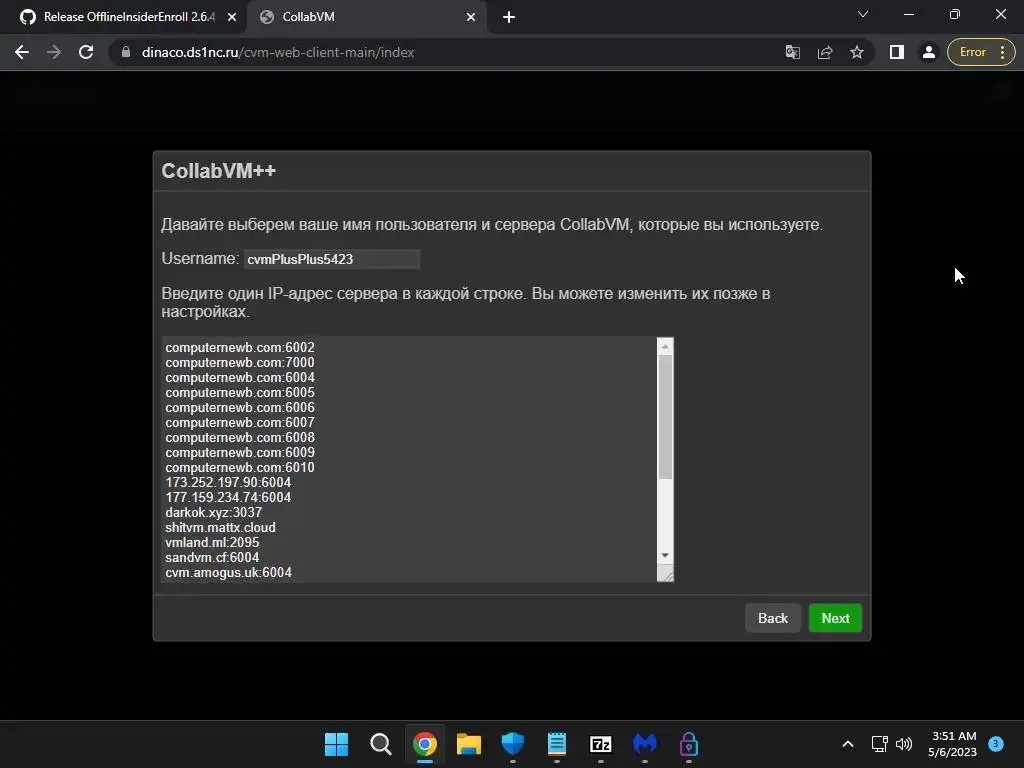Open Notepad from the taskbar
The width and height of the screenshot is (1024, 768).
click(x=556, y=744)
